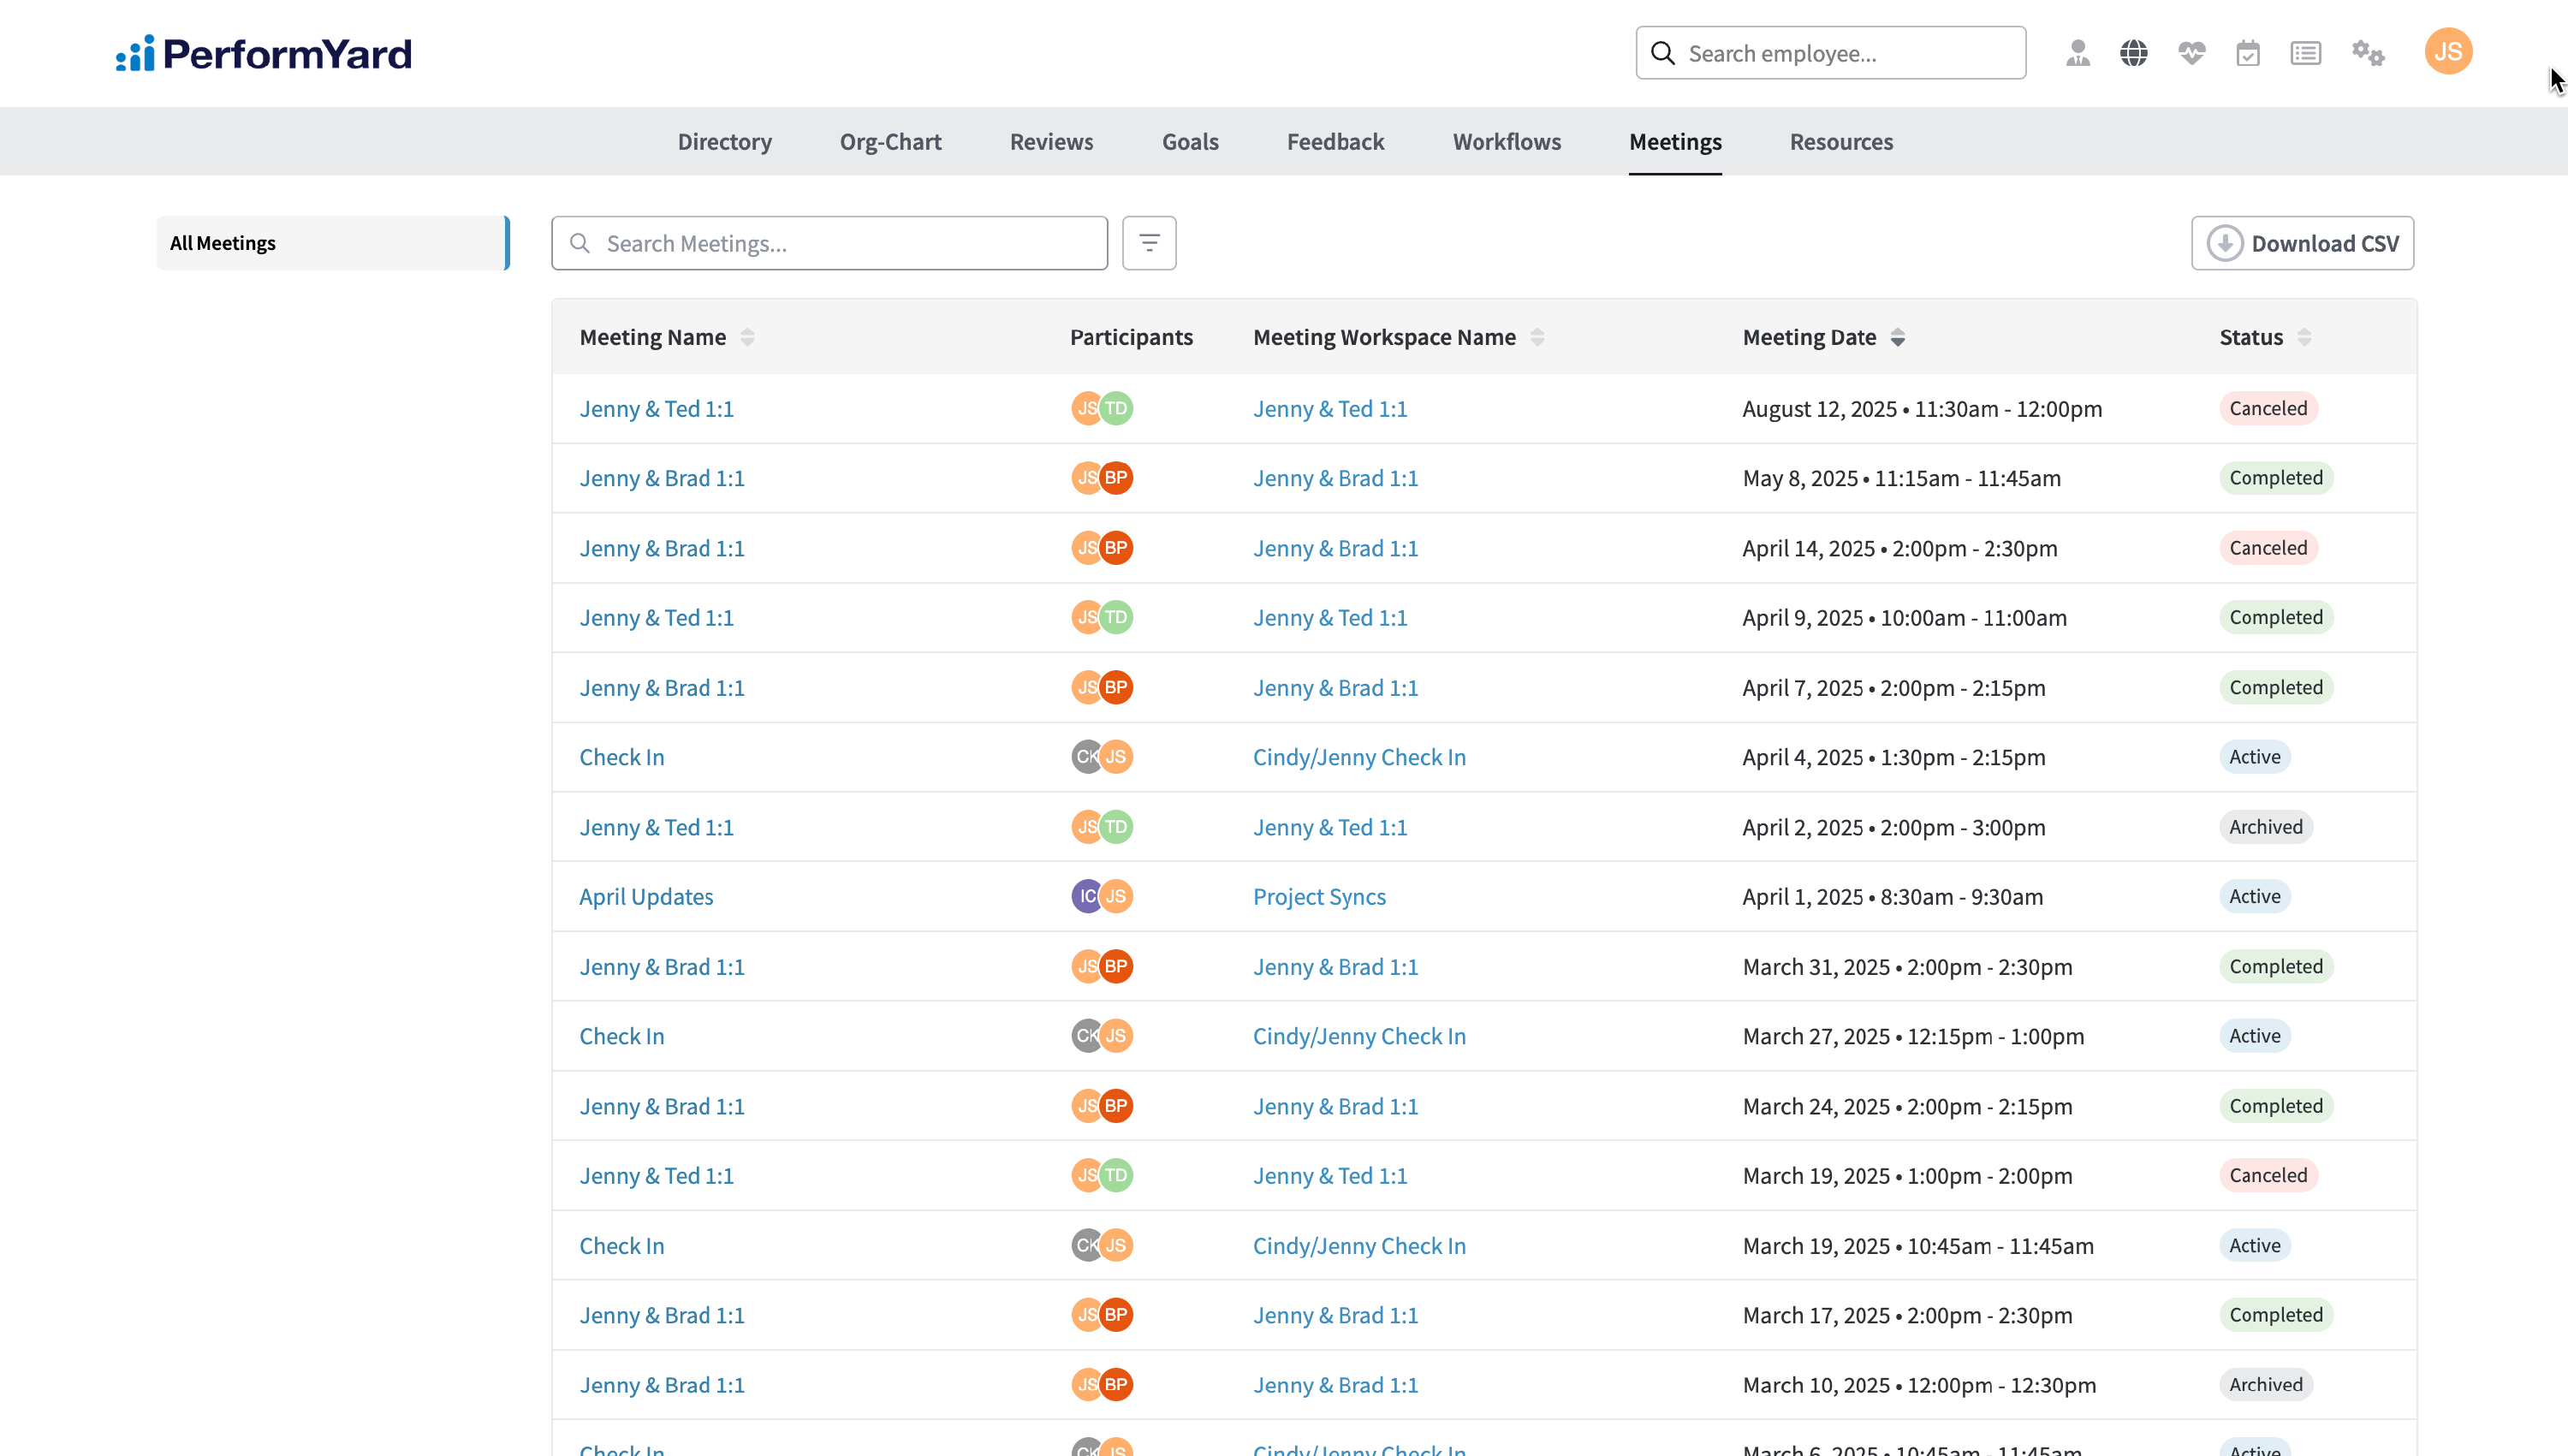The image size is (2568, 1456).
Task: Open settings via the double gears icon
Action: (2367, 53)
